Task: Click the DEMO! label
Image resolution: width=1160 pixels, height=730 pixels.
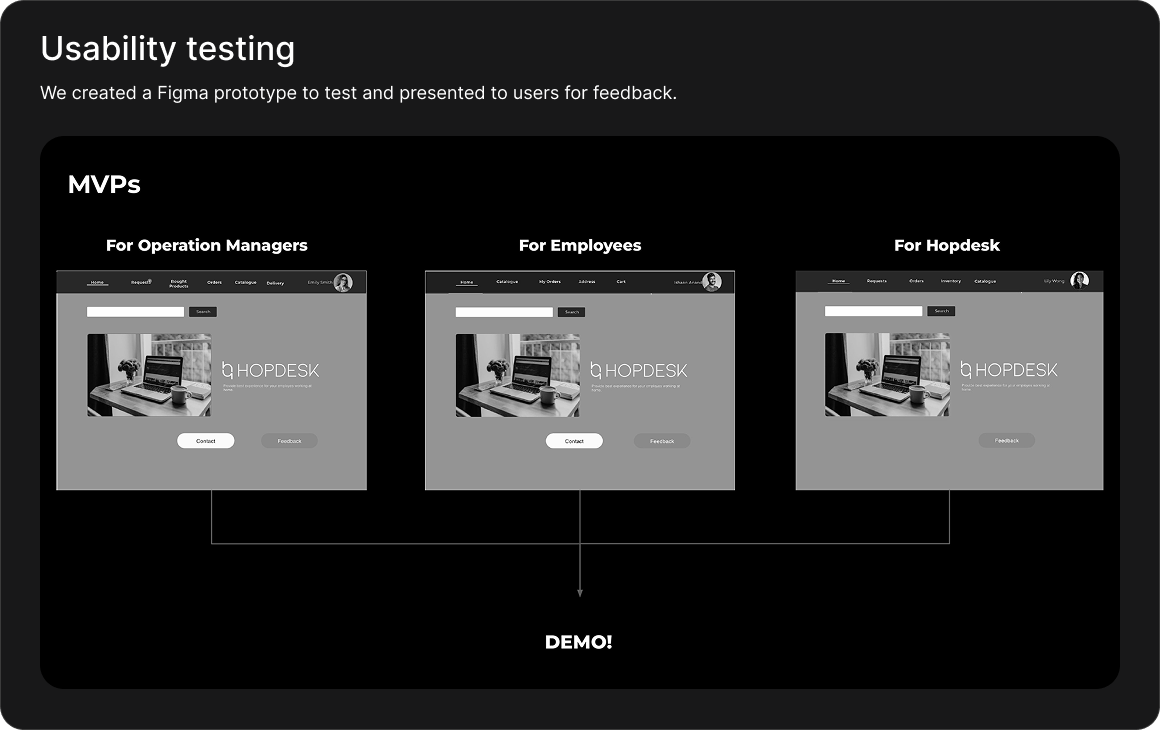Action: point(578,642)
